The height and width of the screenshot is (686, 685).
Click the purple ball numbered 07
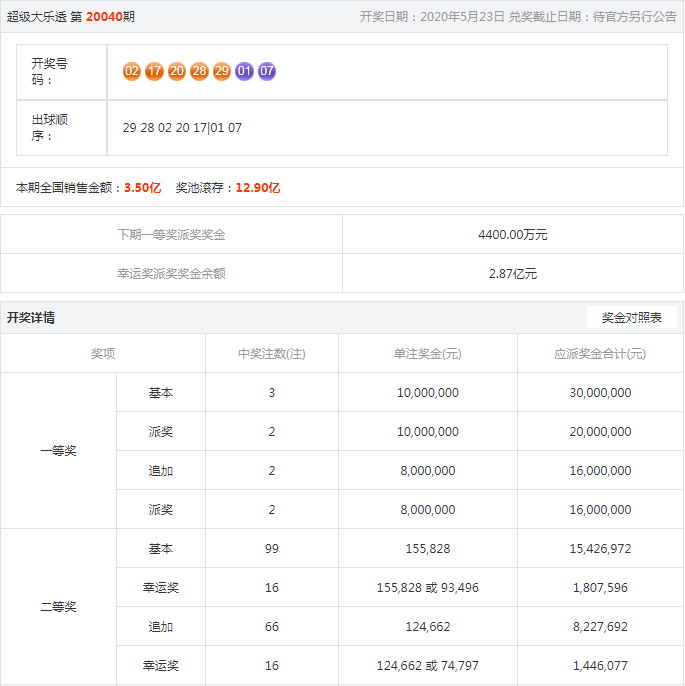click(267, 71)
